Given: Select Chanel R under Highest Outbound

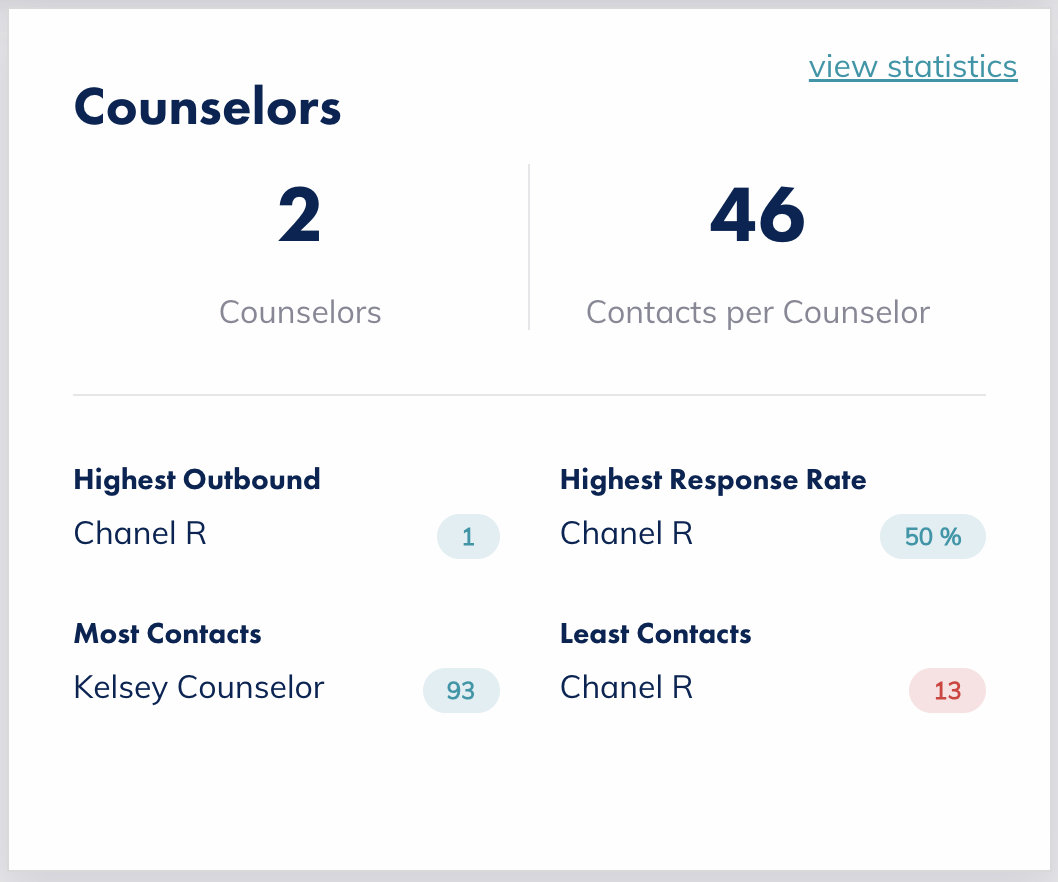Looking at the screenshot, I should pos(139,533).
